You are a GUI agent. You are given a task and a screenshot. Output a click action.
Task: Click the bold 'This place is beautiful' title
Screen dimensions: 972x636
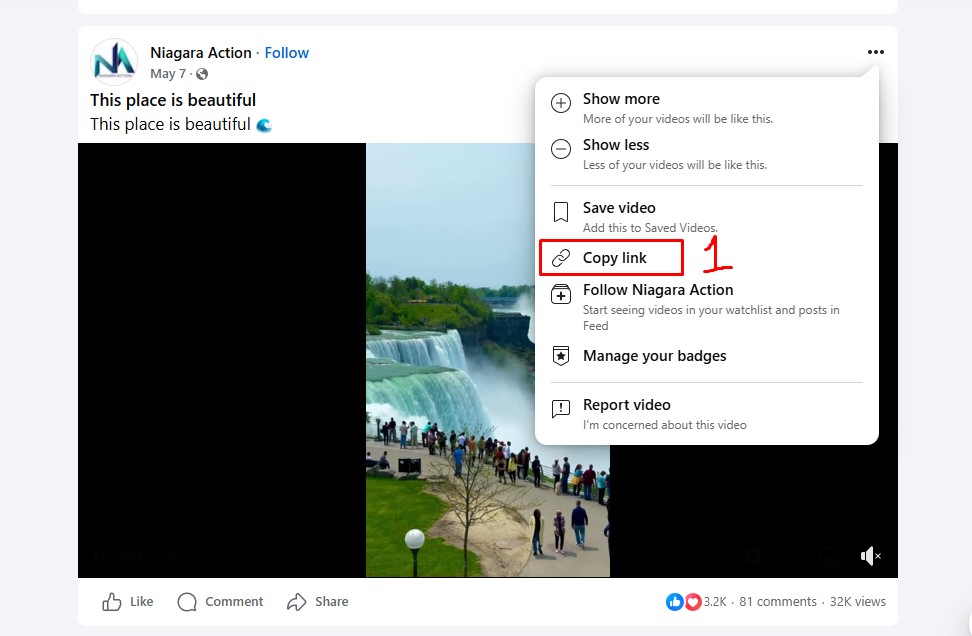pos(173,100)
